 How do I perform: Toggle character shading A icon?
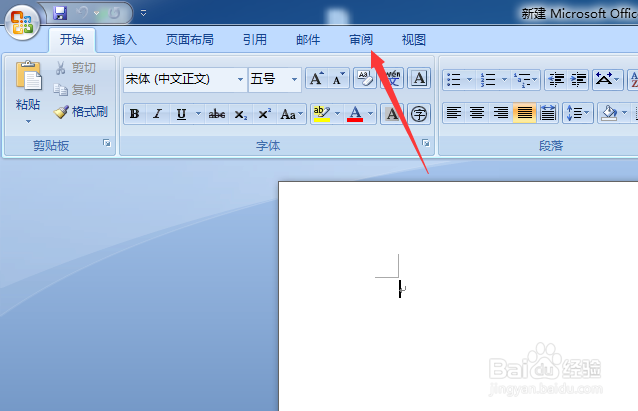392,114
